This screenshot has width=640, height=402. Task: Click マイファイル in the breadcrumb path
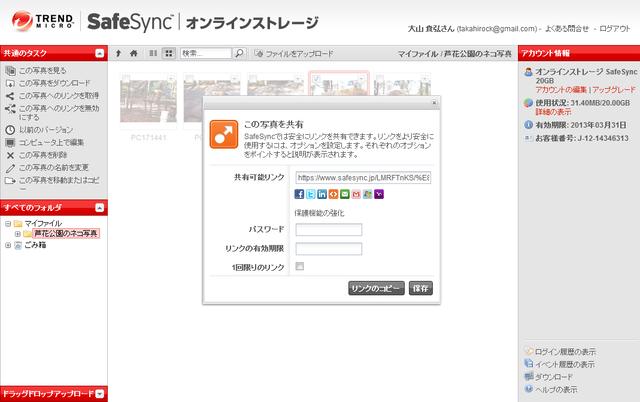coord(417,53)
